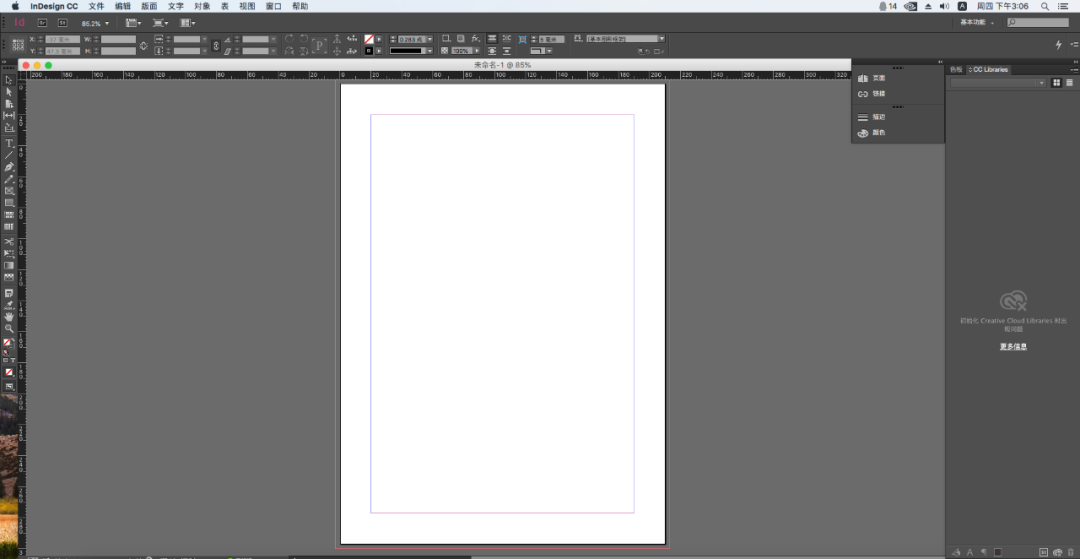
Task: Open the 版面 menu
Action: 149,6
